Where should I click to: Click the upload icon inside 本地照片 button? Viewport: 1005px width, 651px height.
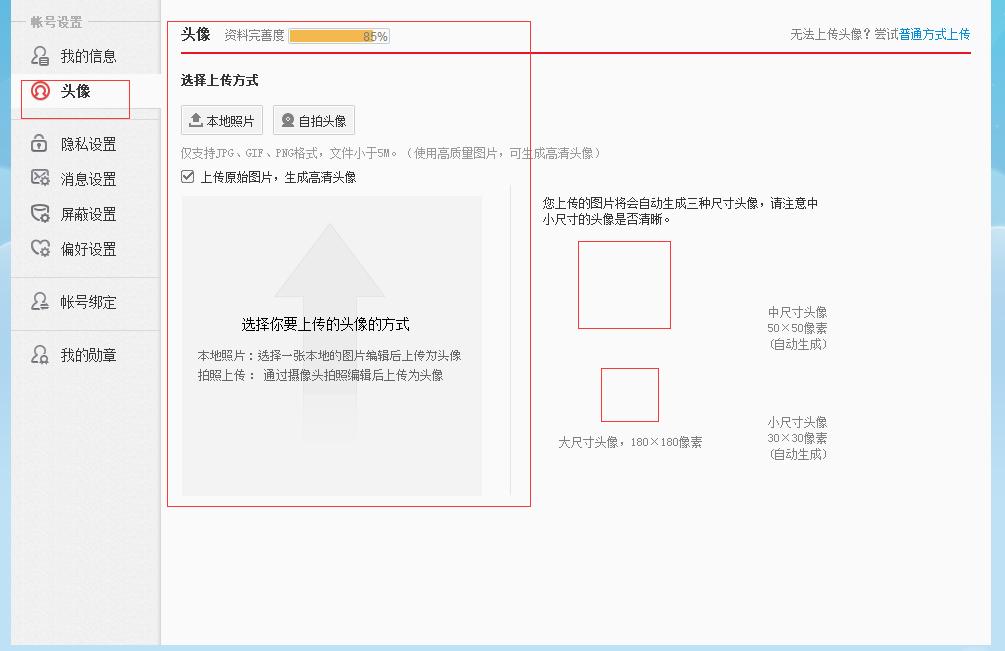point(194,120)
